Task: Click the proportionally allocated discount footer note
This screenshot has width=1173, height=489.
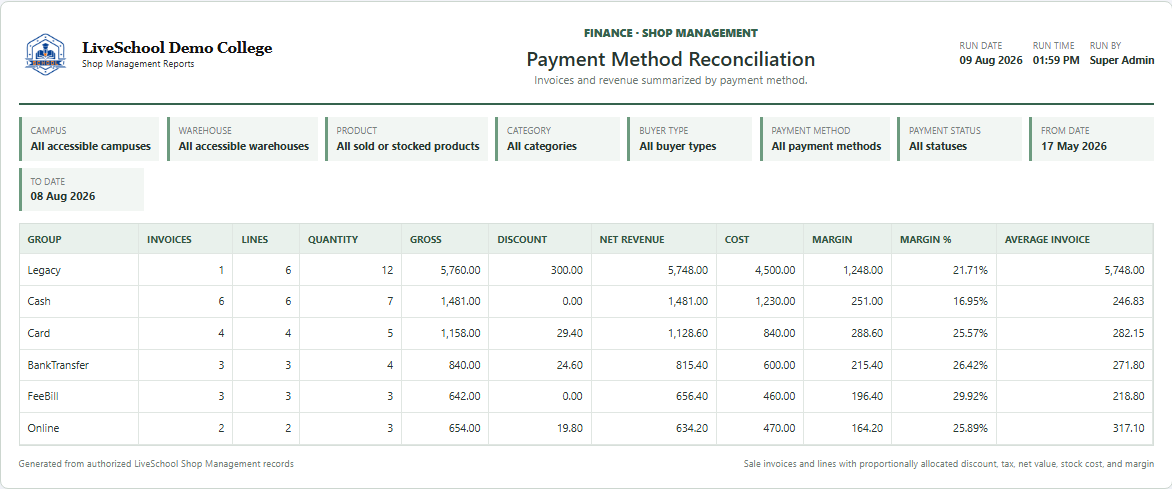Action: (949, 464)
